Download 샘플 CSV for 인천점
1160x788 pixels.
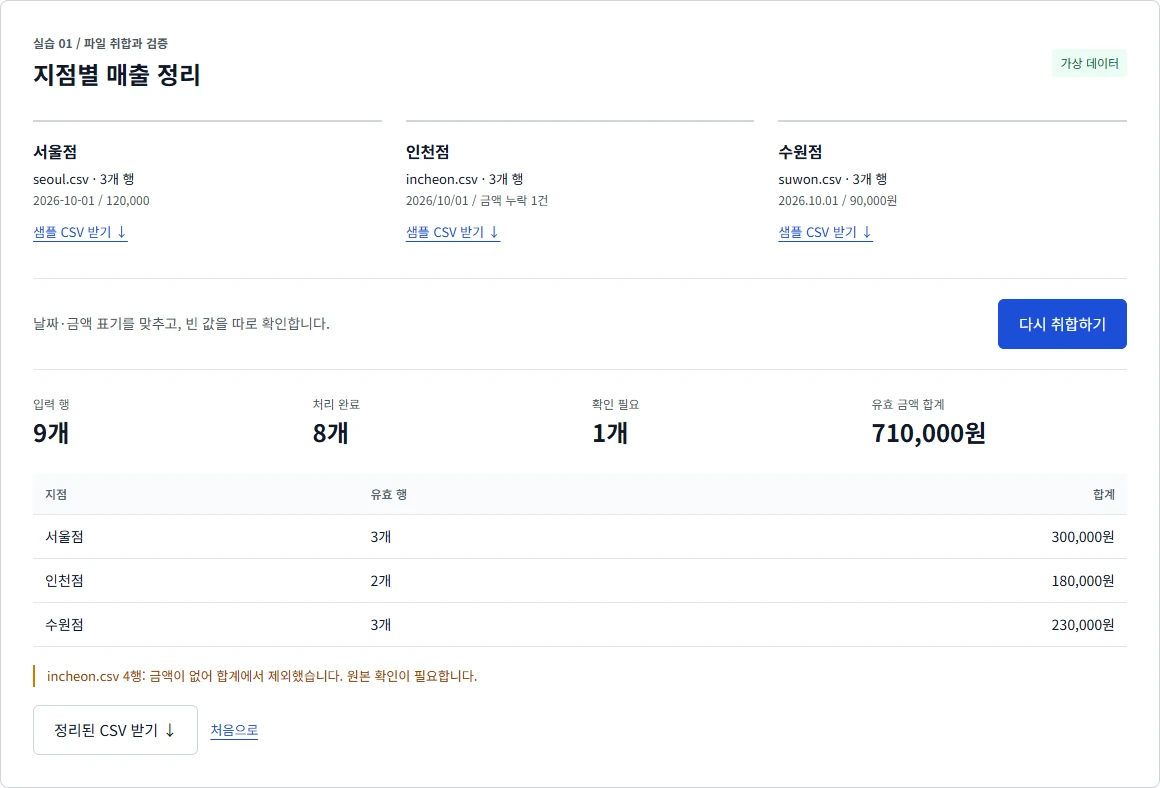coord(453,232)
